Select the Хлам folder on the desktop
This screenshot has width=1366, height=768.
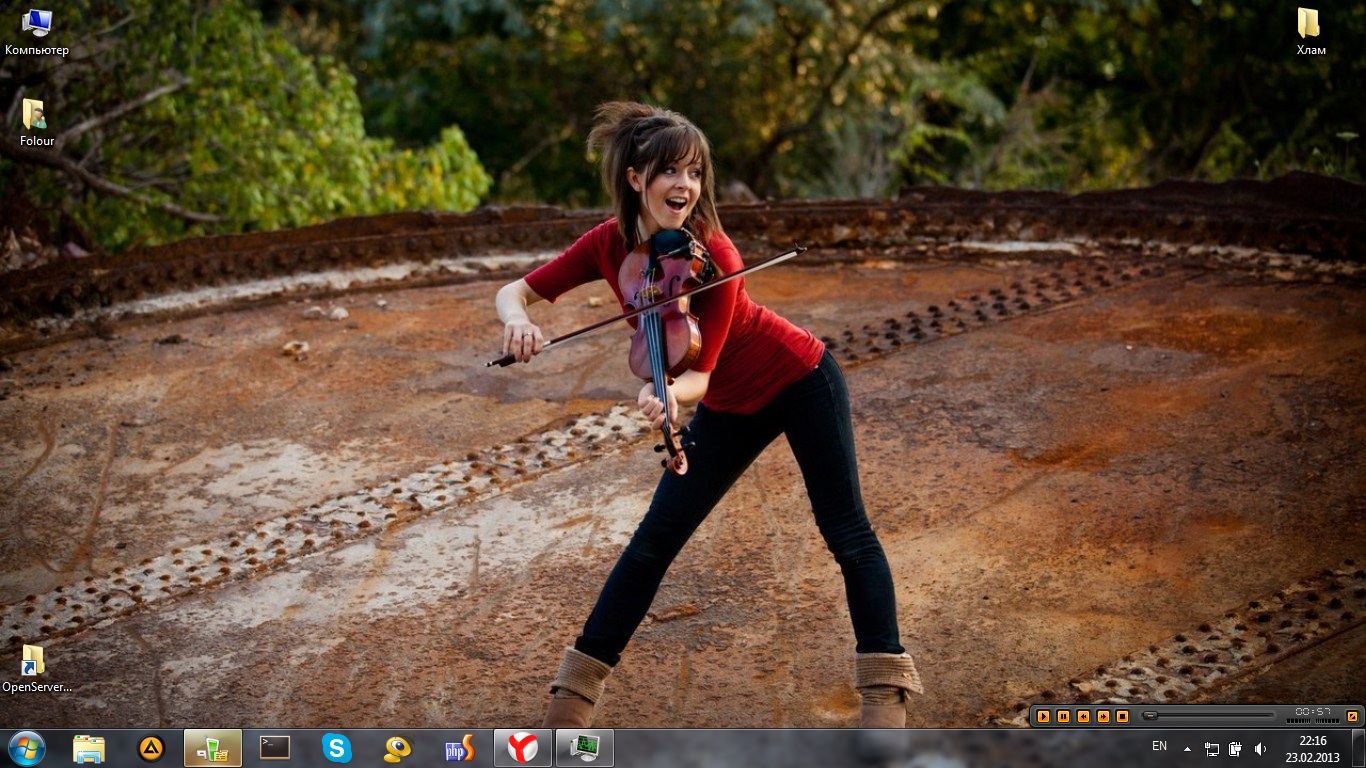pos(1310,30)
